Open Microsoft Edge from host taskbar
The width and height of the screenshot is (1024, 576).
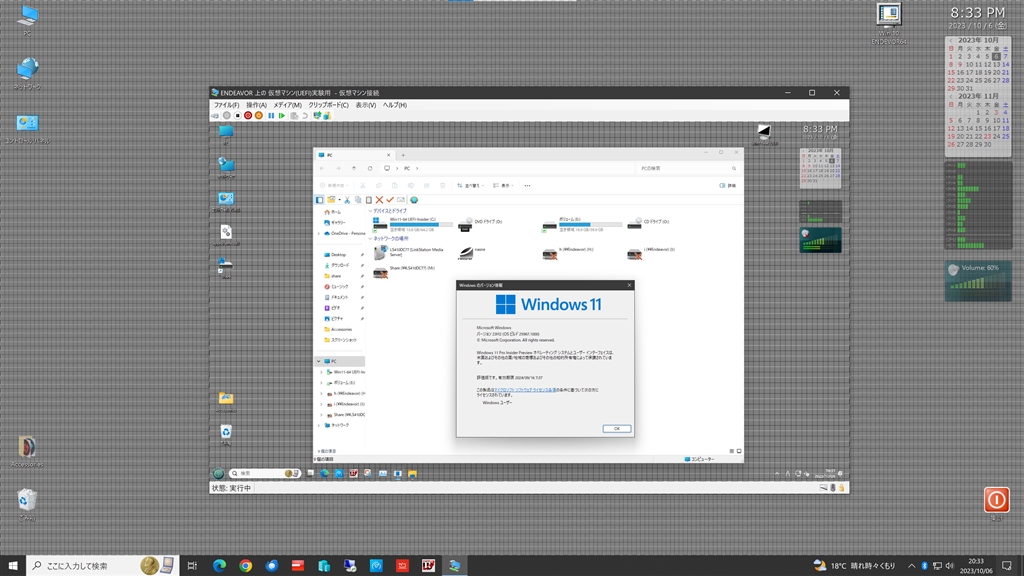219,566
